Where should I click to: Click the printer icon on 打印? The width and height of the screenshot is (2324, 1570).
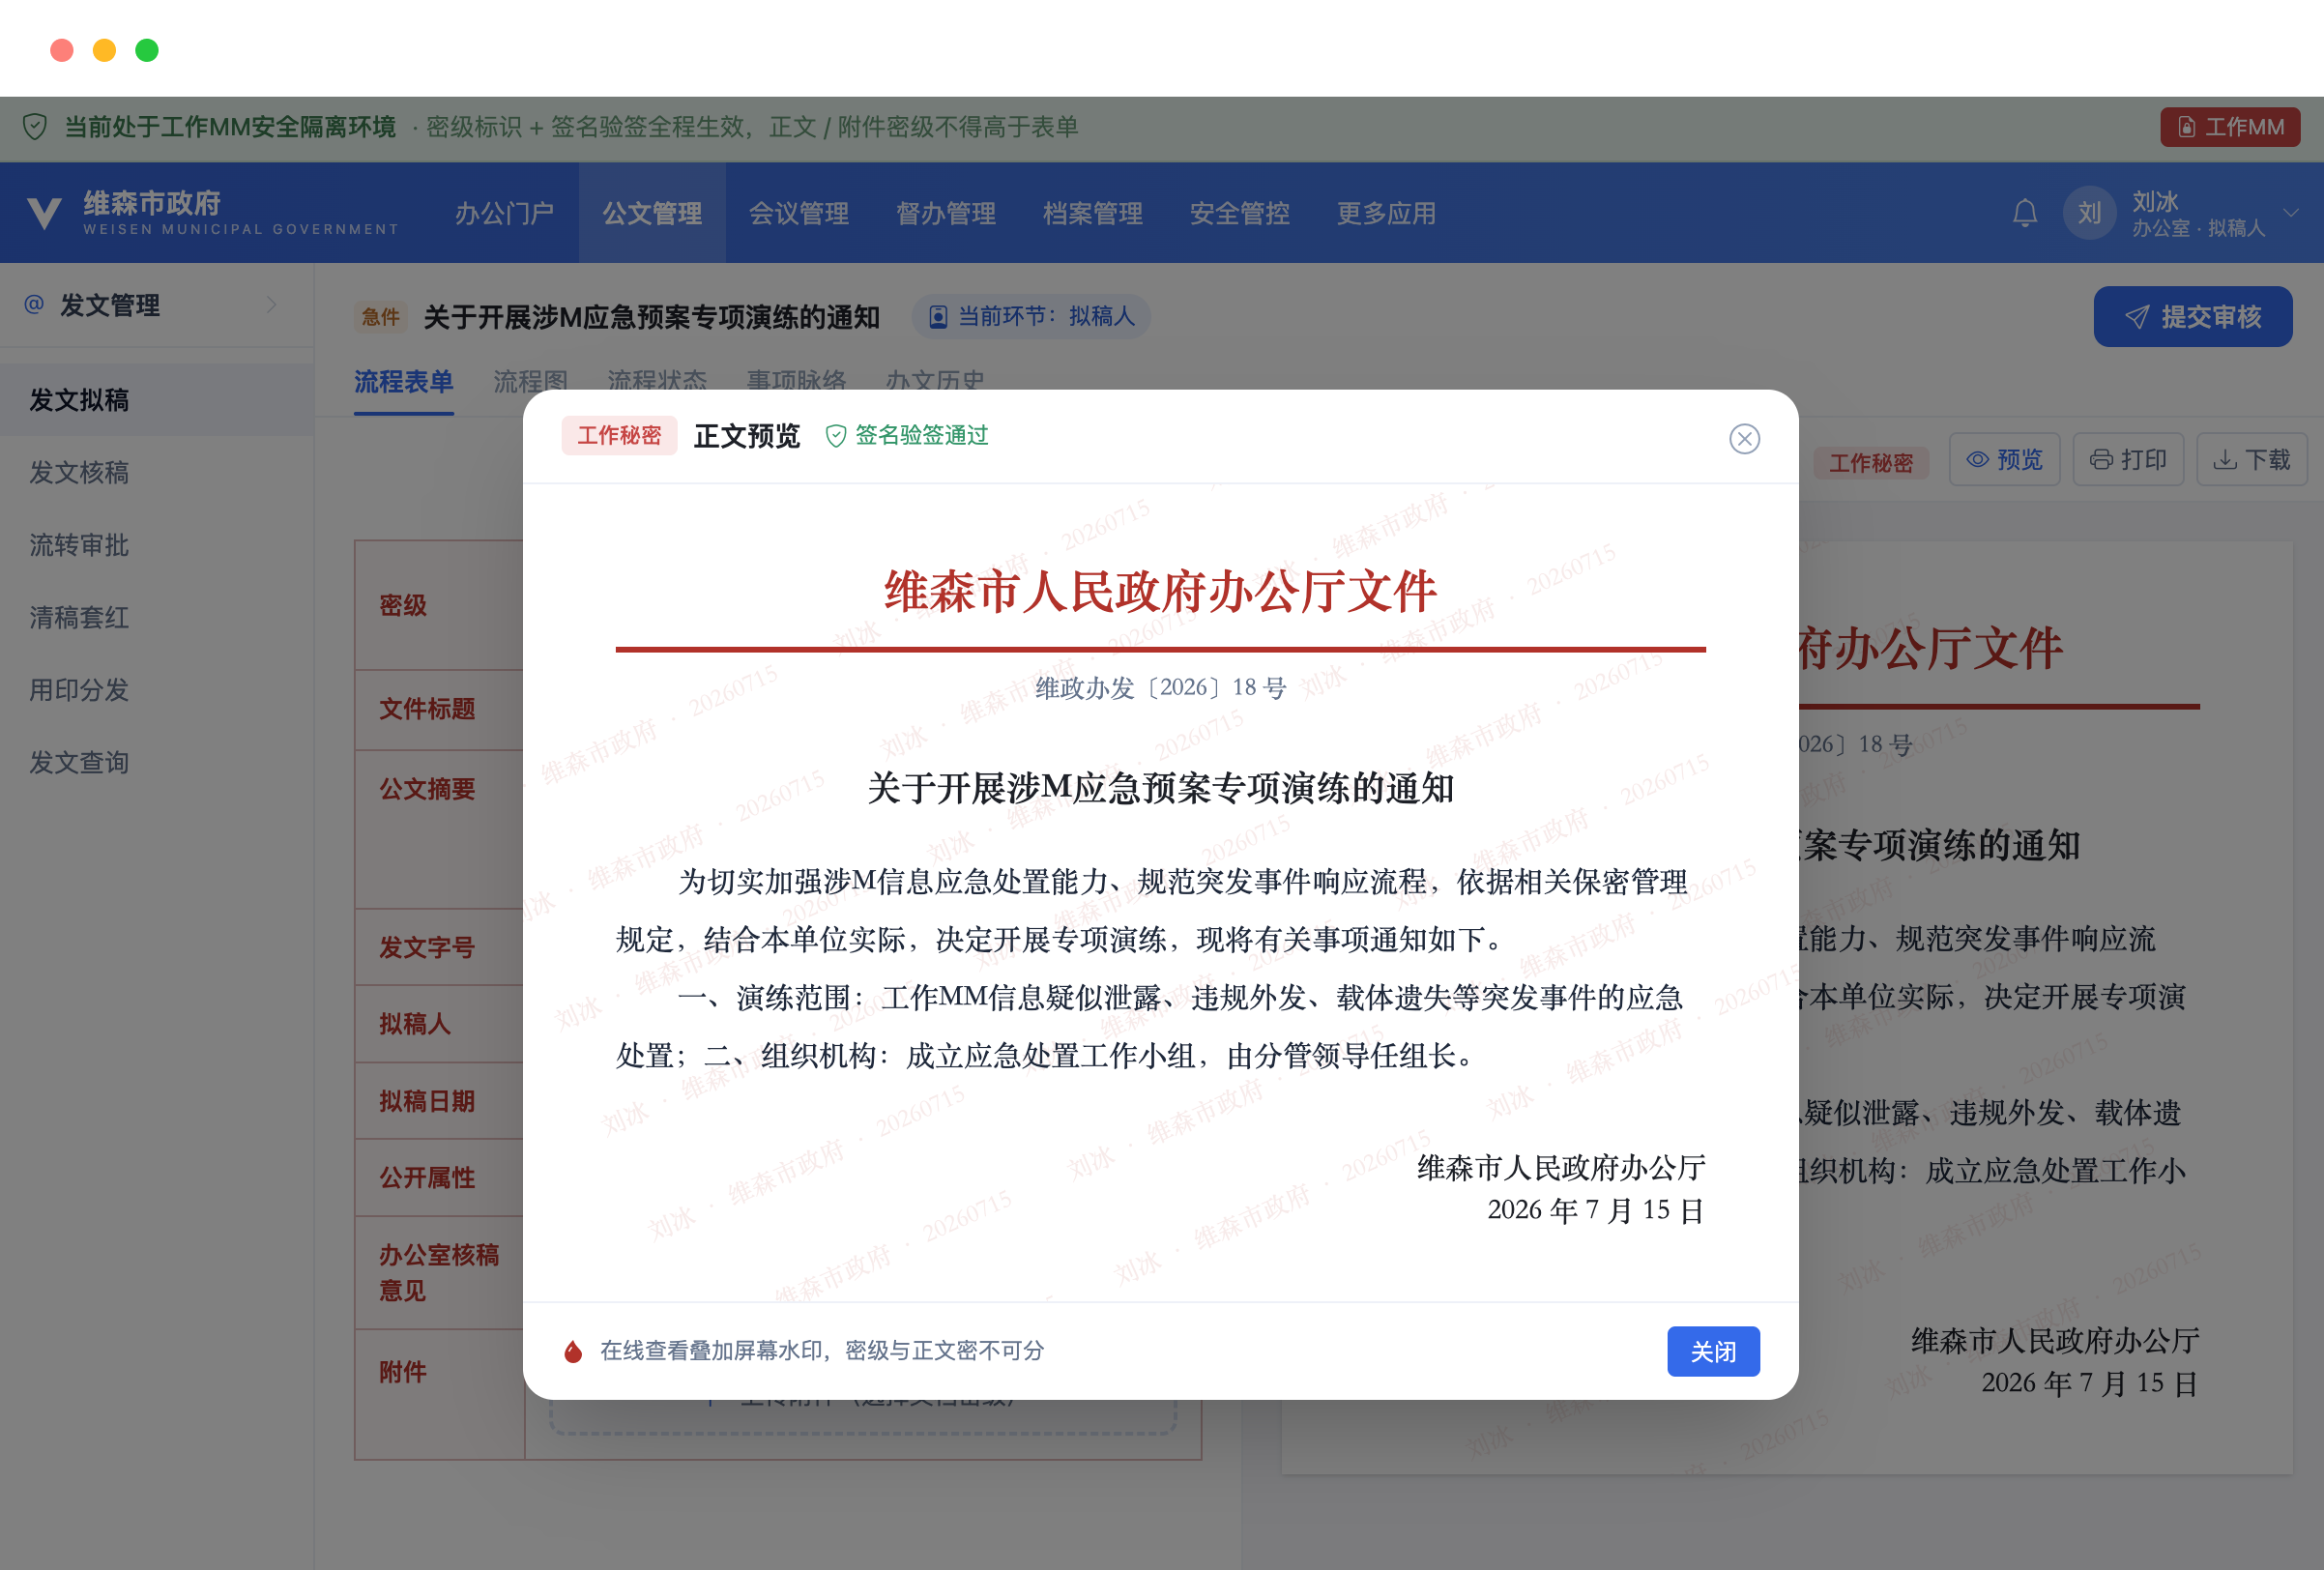[x=2101, y=460]
